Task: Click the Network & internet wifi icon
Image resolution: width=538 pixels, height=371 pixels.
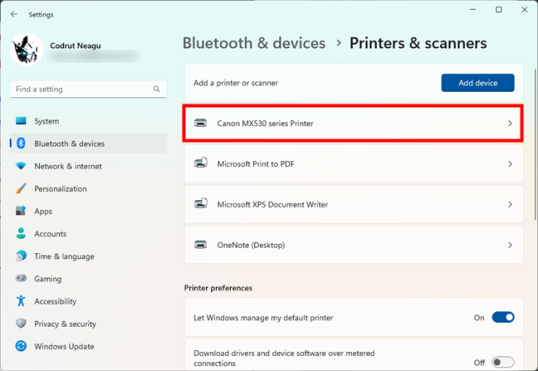Action: tap(21, 166)
